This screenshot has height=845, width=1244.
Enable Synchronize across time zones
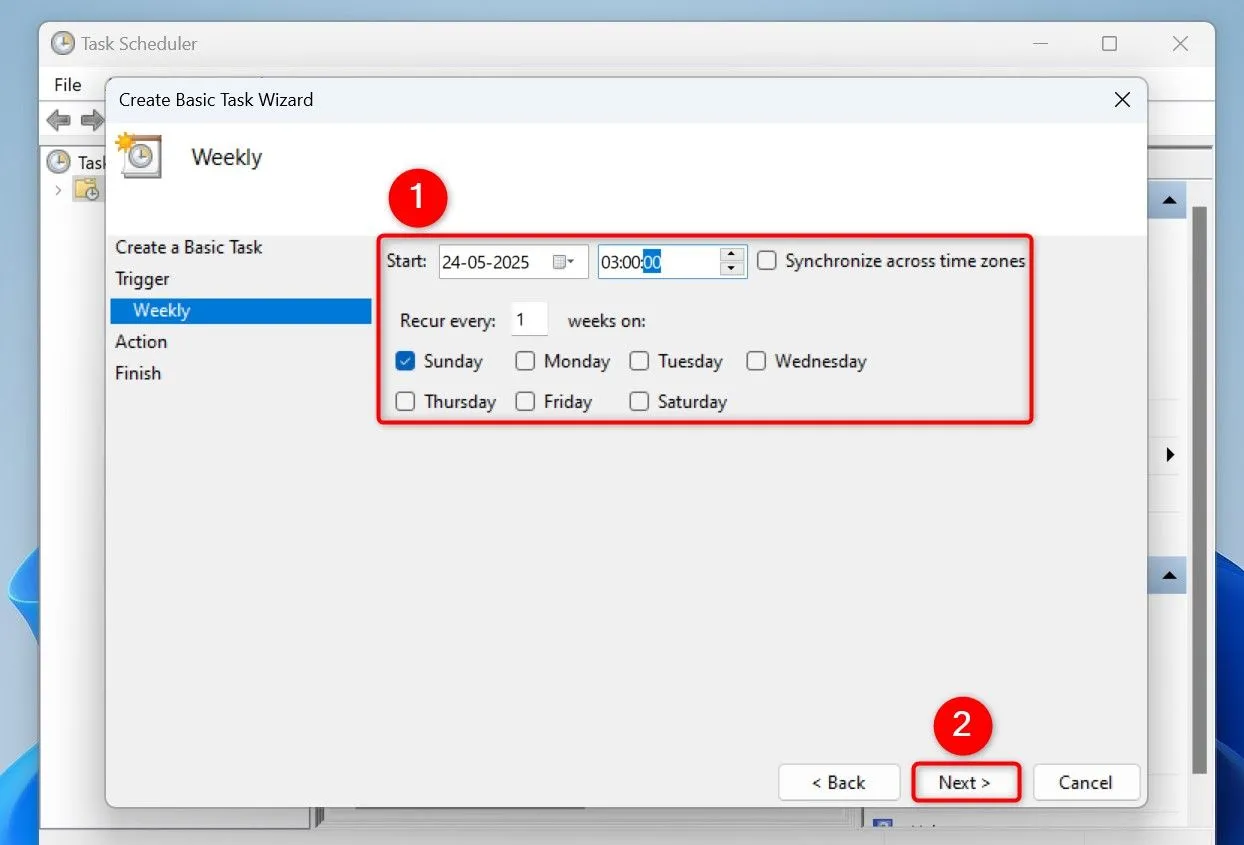[766, 260]
